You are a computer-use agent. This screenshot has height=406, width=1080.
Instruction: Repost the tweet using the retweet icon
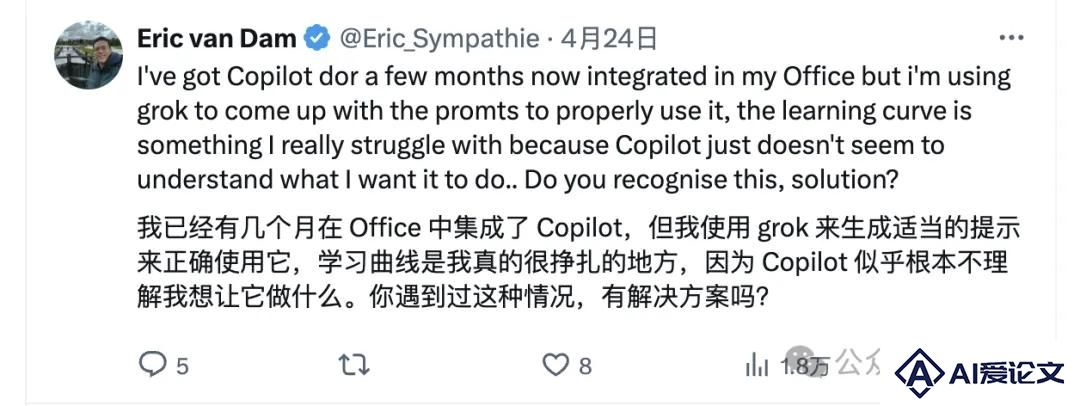[353, 364]
